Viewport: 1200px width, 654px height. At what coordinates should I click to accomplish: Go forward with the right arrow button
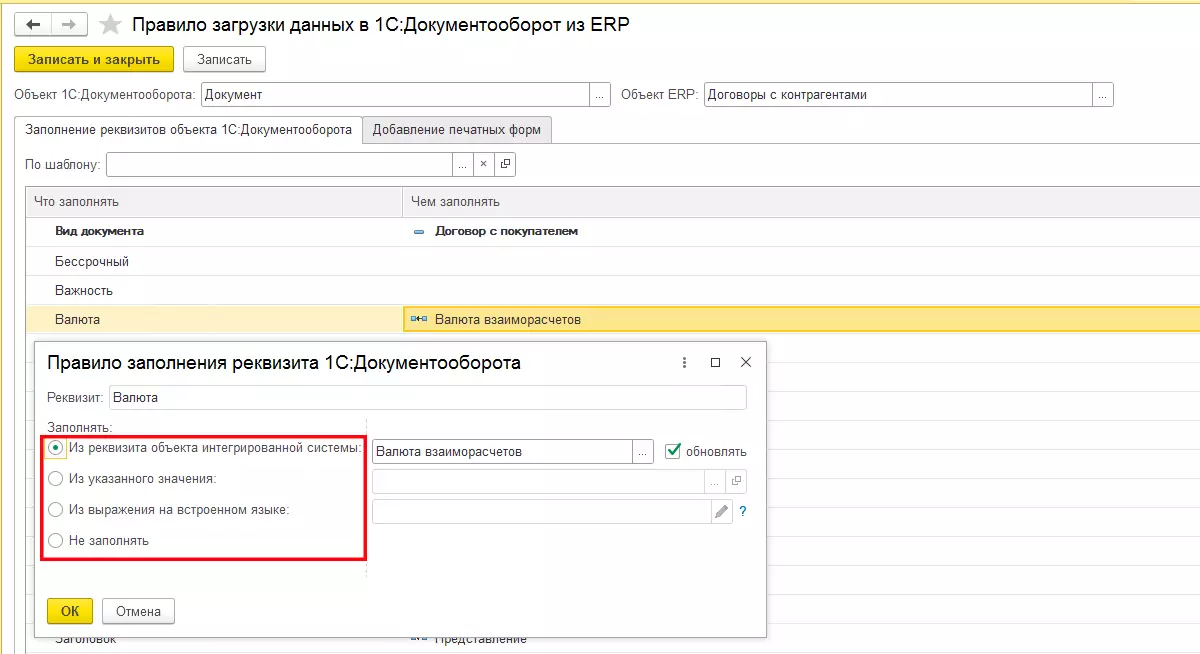click(x=68, y=24)
